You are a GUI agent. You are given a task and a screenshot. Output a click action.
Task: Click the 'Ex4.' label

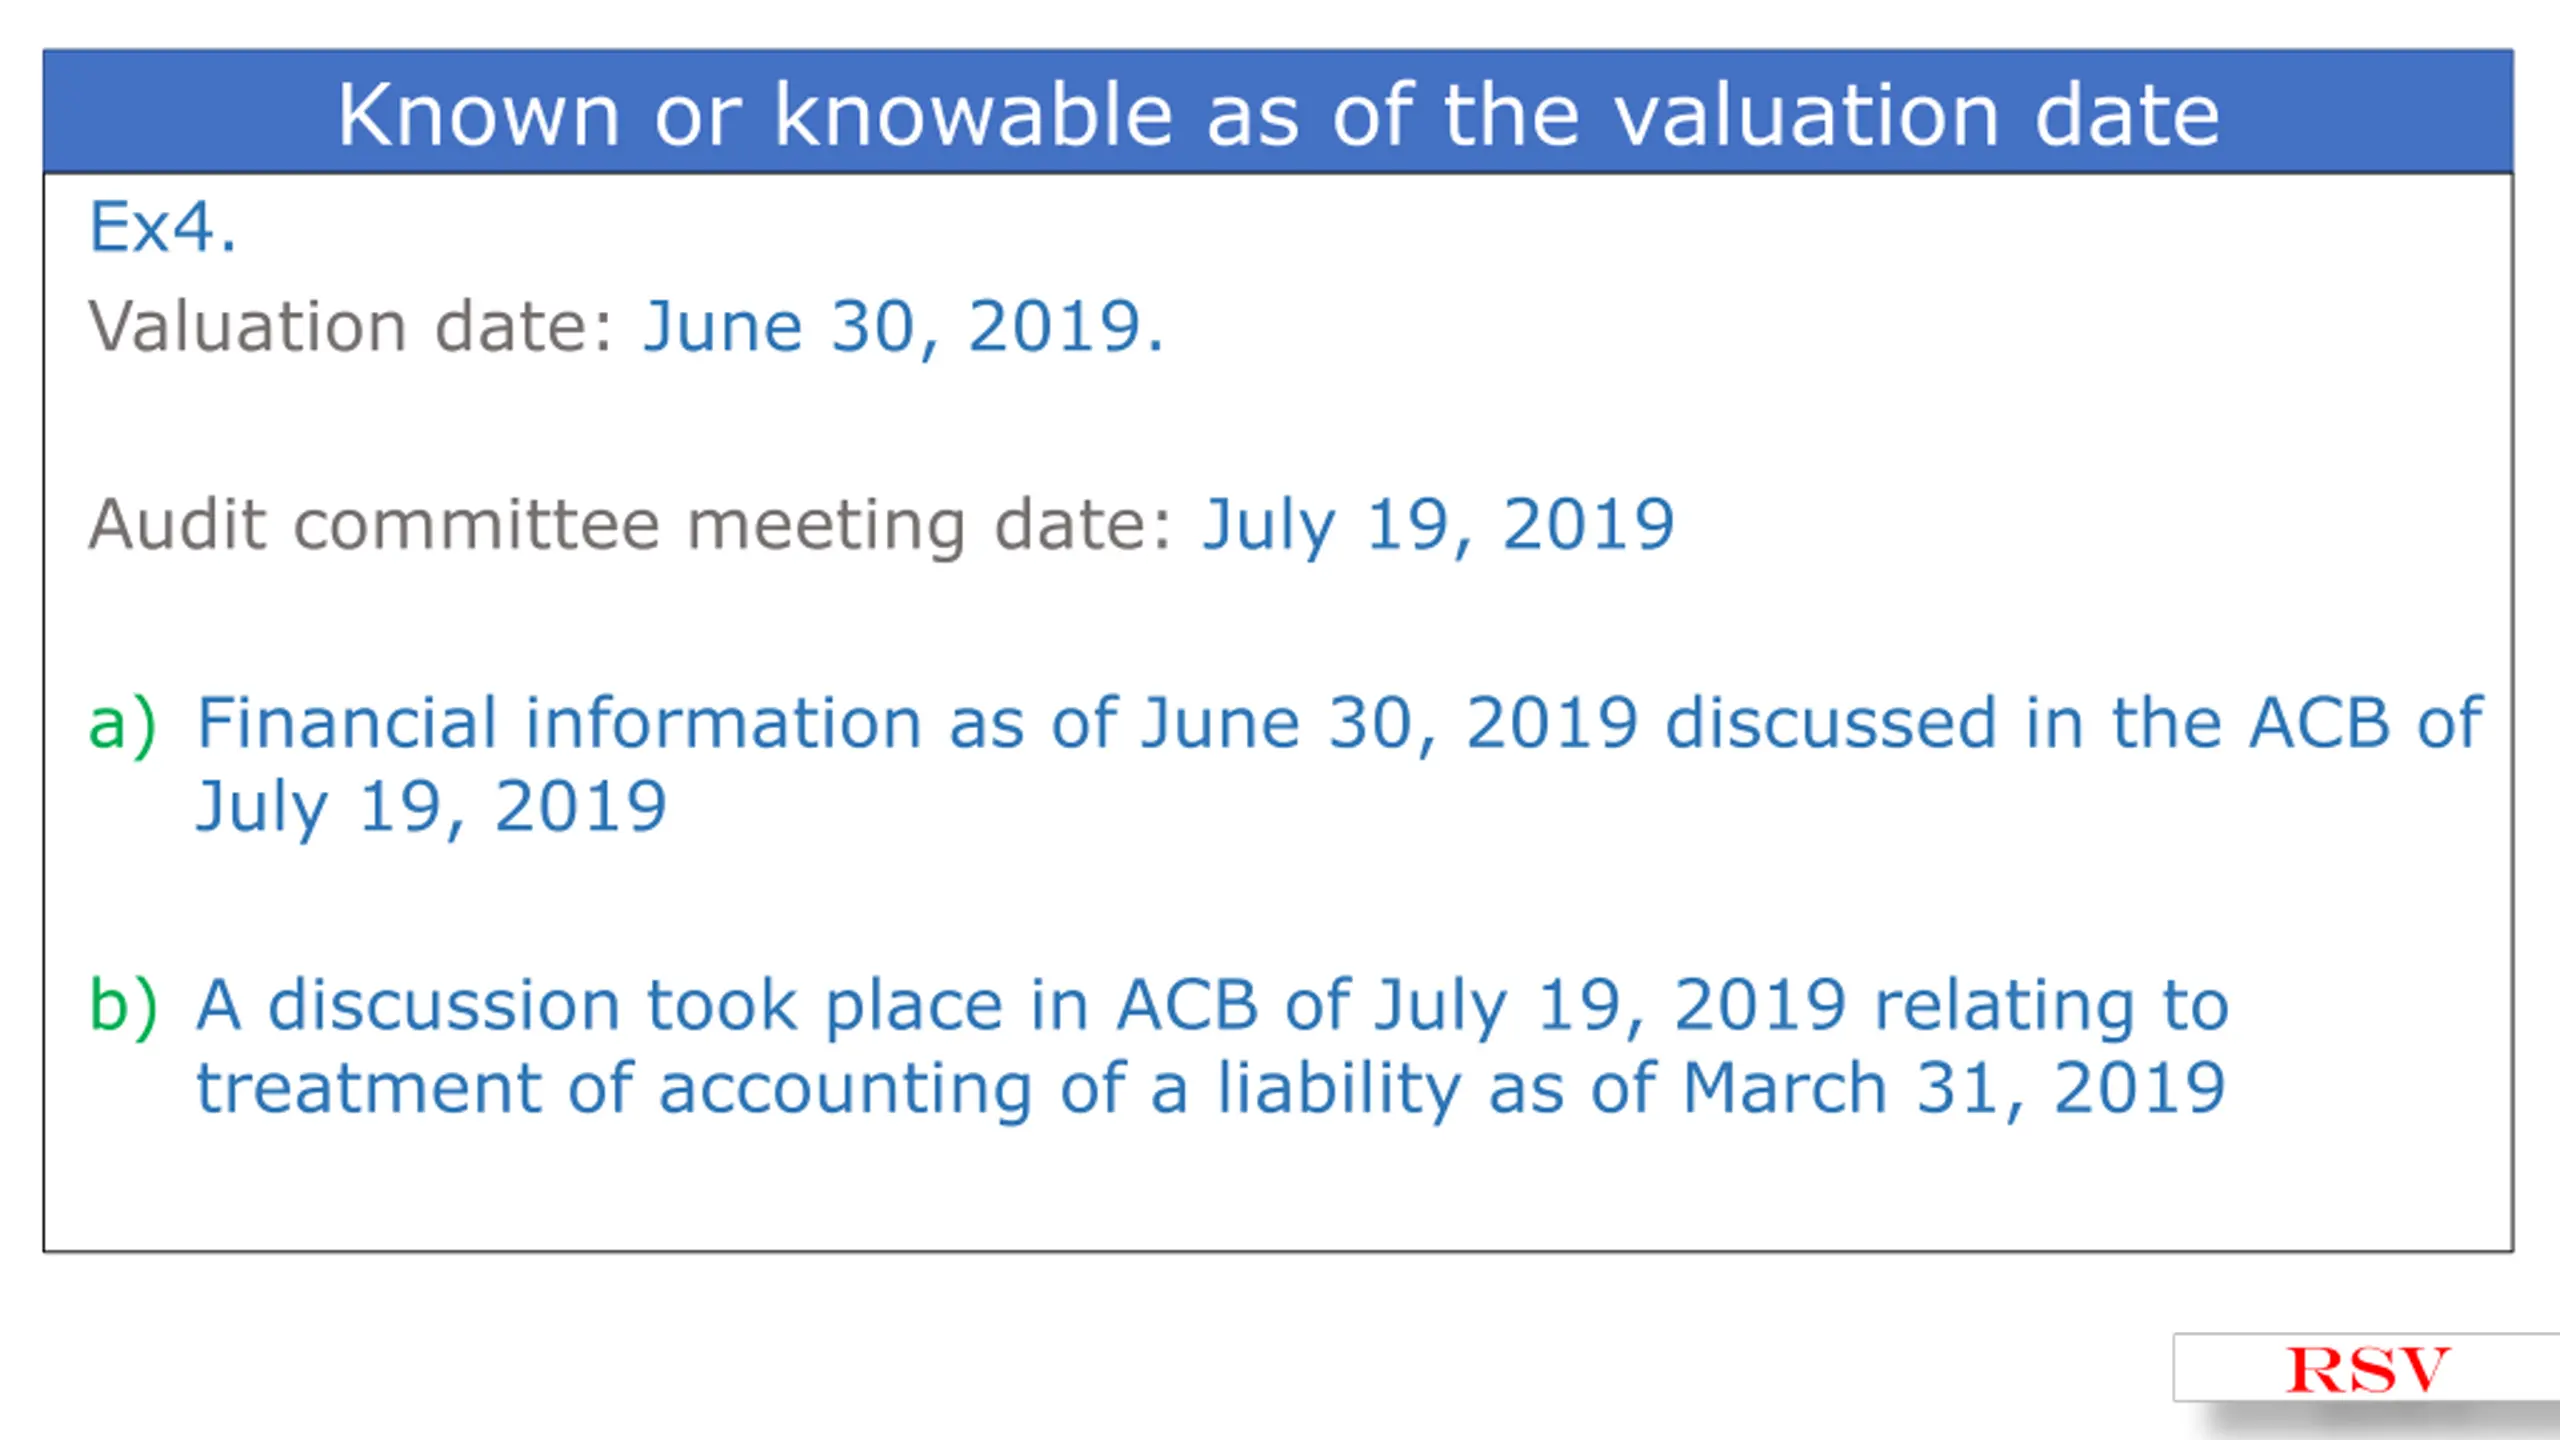(163, 227)
